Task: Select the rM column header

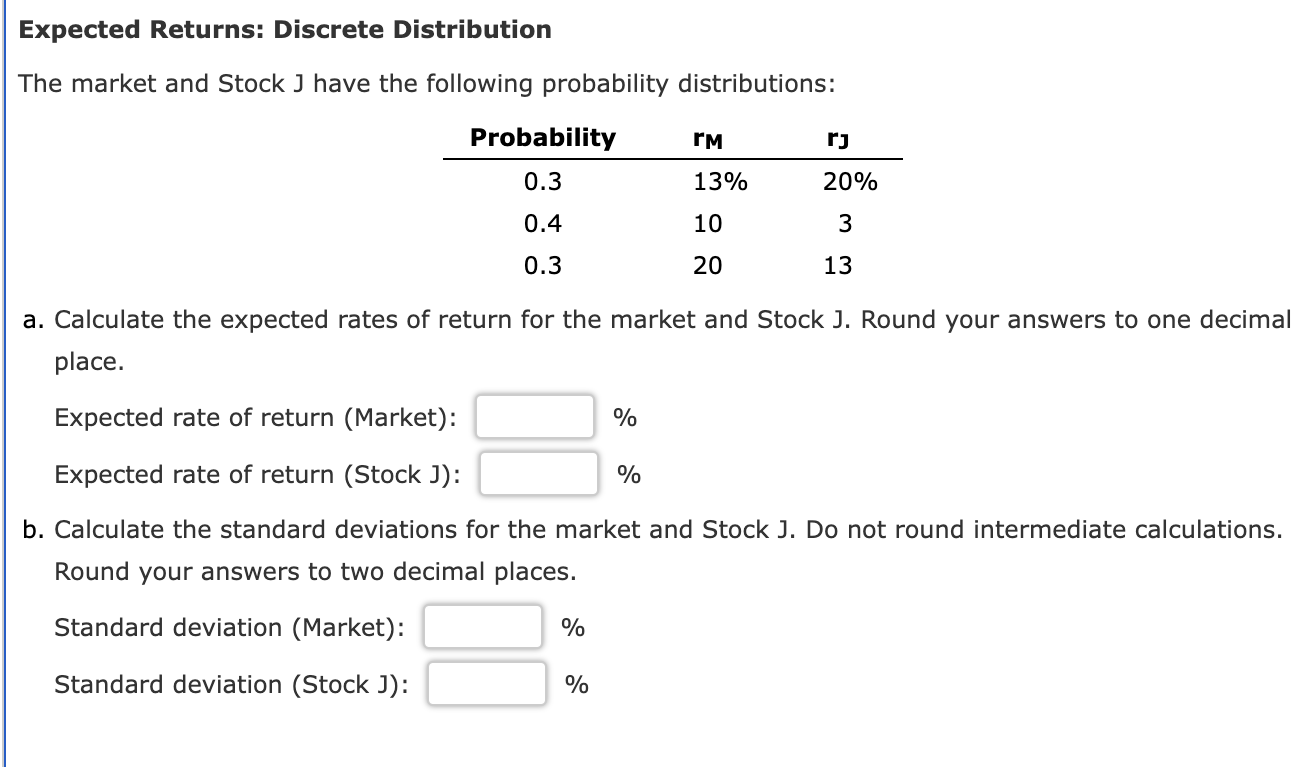Action: (707, 139)
